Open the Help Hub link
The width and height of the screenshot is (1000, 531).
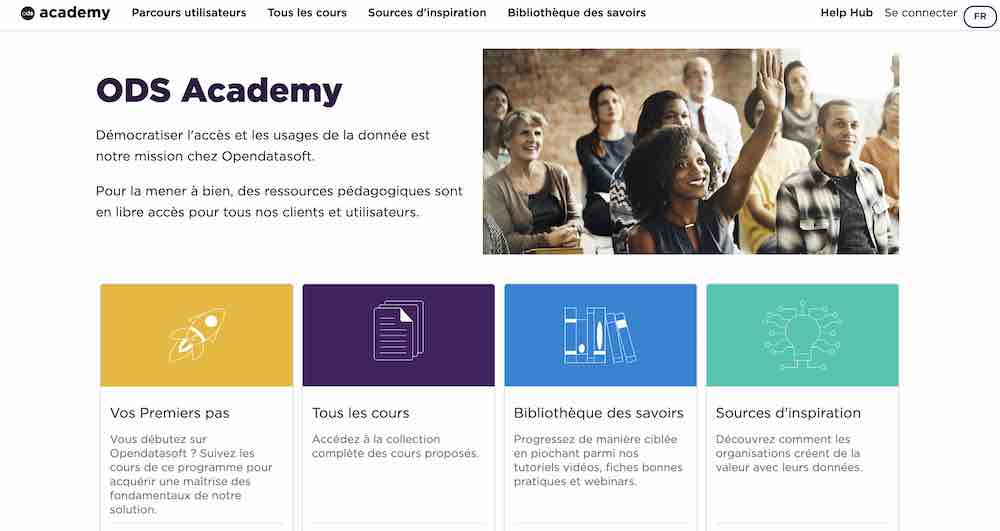[x=846, y=13]
